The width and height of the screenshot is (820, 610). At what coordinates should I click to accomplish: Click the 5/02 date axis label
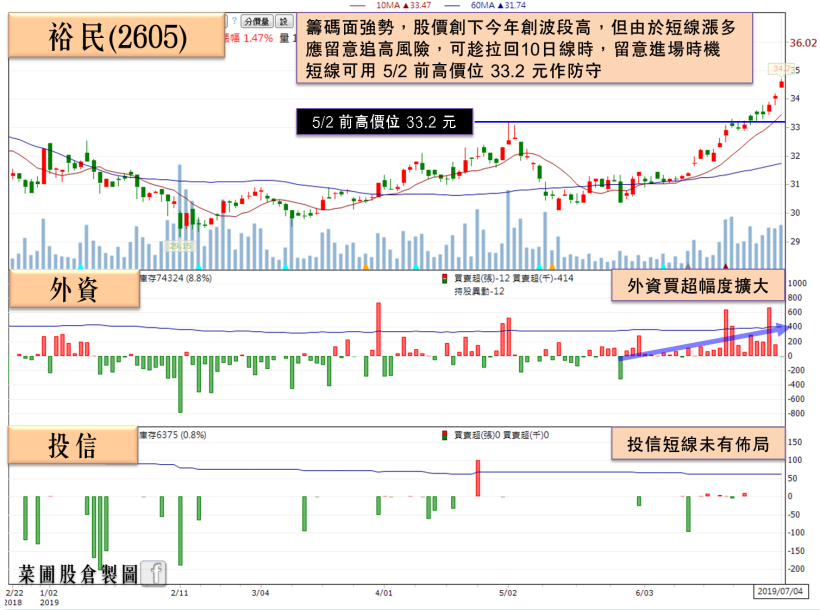point(507,593)
